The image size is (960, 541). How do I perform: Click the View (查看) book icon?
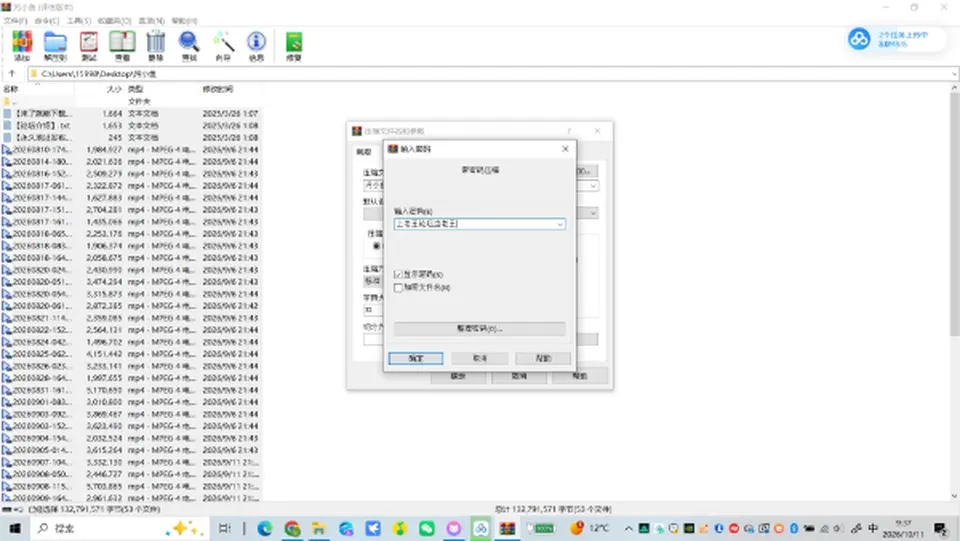pyautogui.click(x=122, y=46)
